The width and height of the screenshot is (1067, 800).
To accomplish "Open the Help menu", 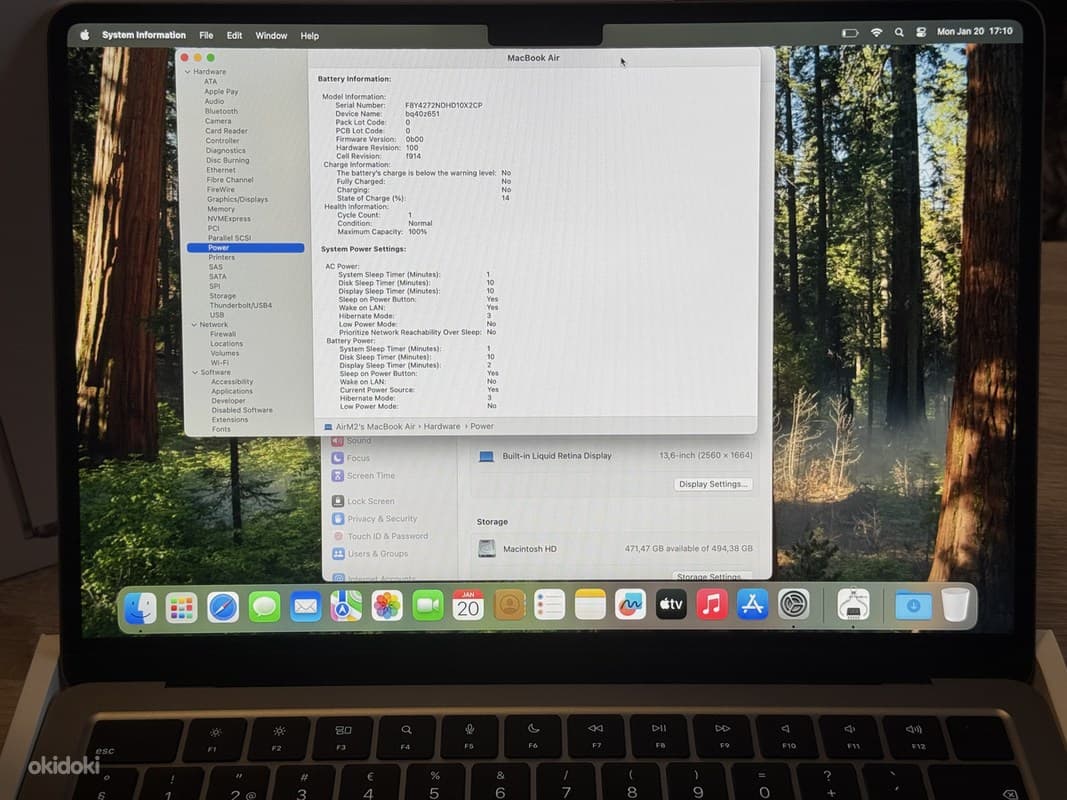I will pyautogui.click(x=310, y=35).
